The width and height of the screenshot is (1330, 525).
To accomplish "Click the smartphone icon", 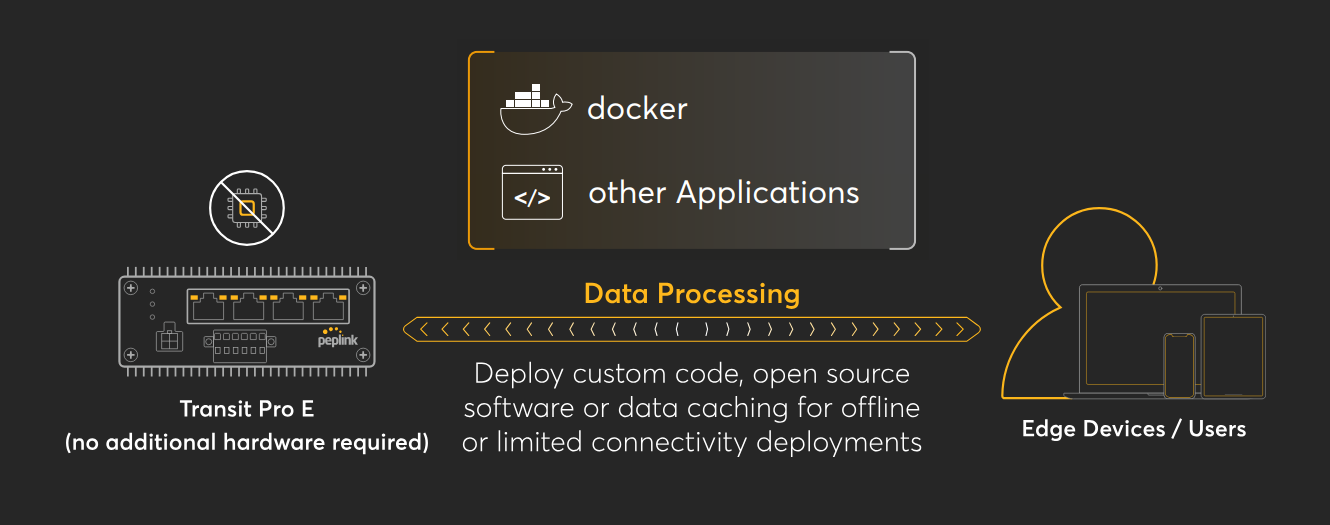I will pyautogui.click(x=1179, y=365).
